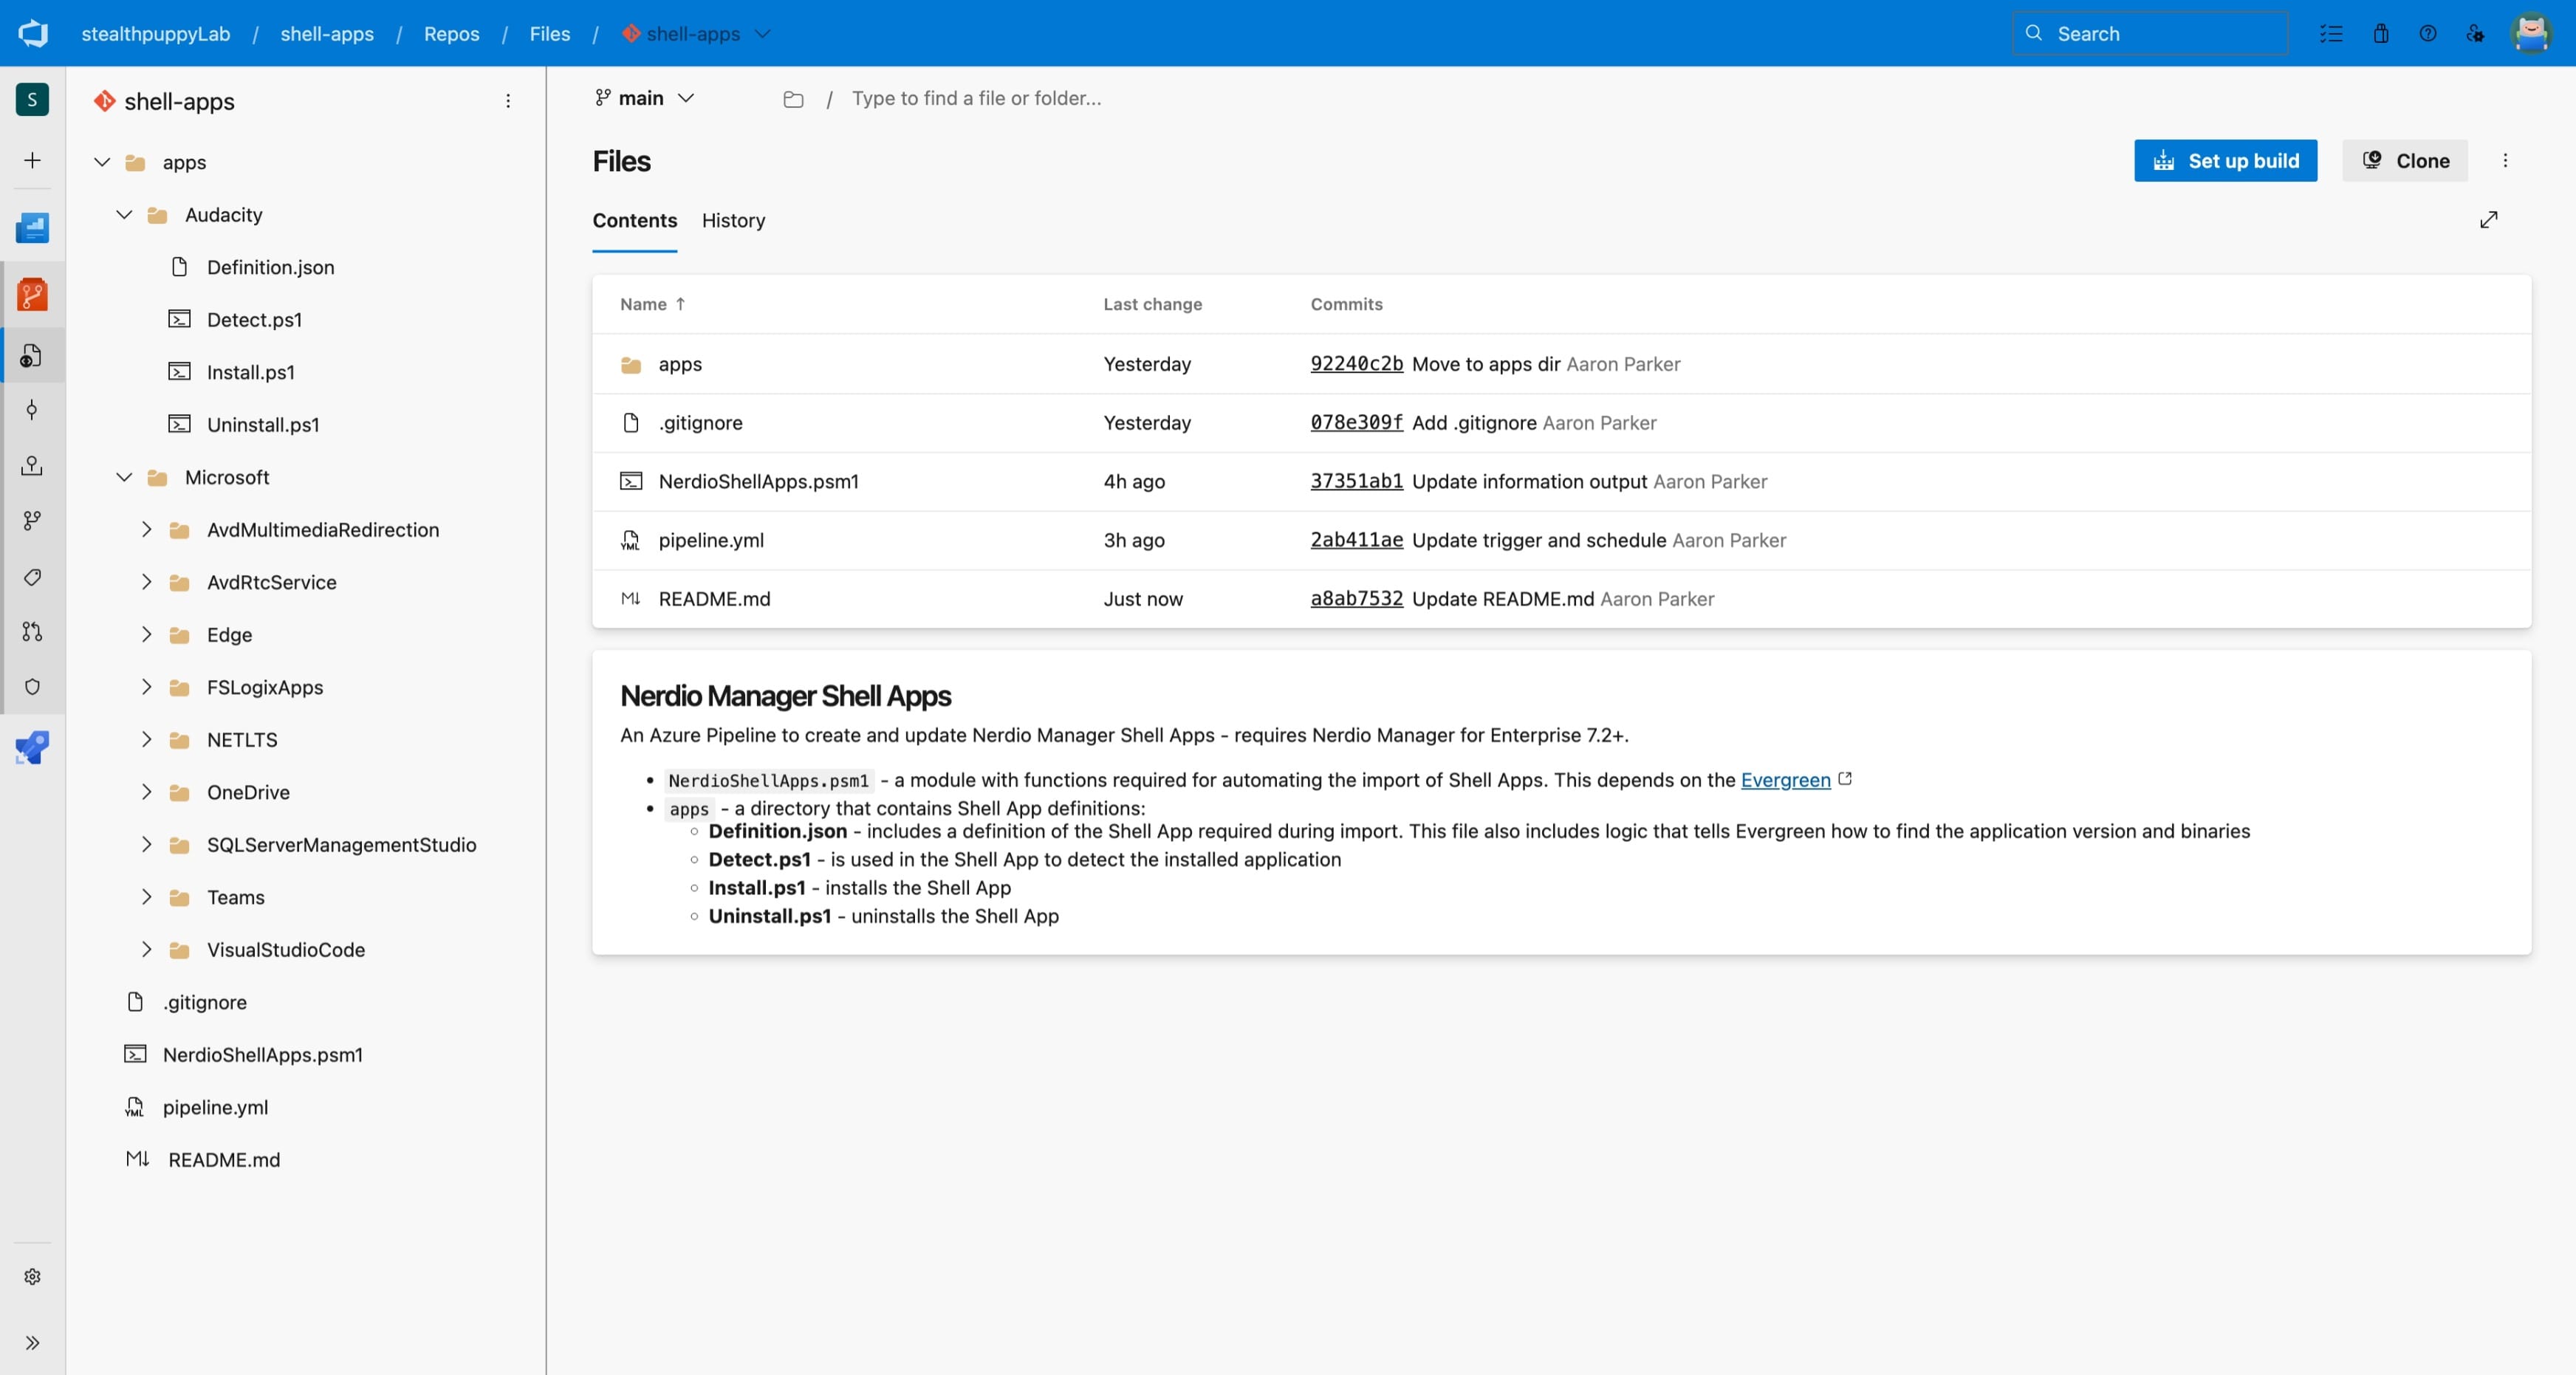Image resolution: width=2576 pixels, height=1375 pixels.
Task: Open NerdioShellApps.psm1 in the files table
Action: point(758,481)
